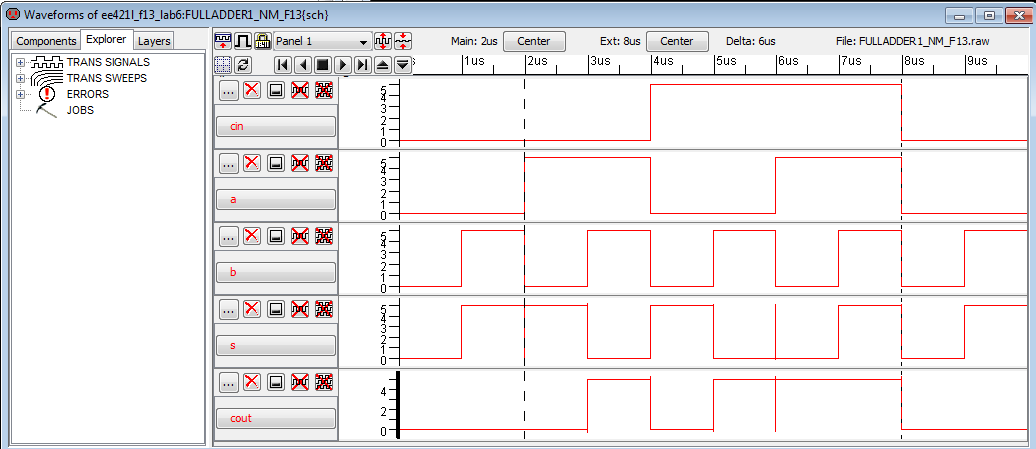Image resolution: width=1036 pixels, height=449 pixels.
Task: Remove selected signal from cin panel
Action: (300, 90)
